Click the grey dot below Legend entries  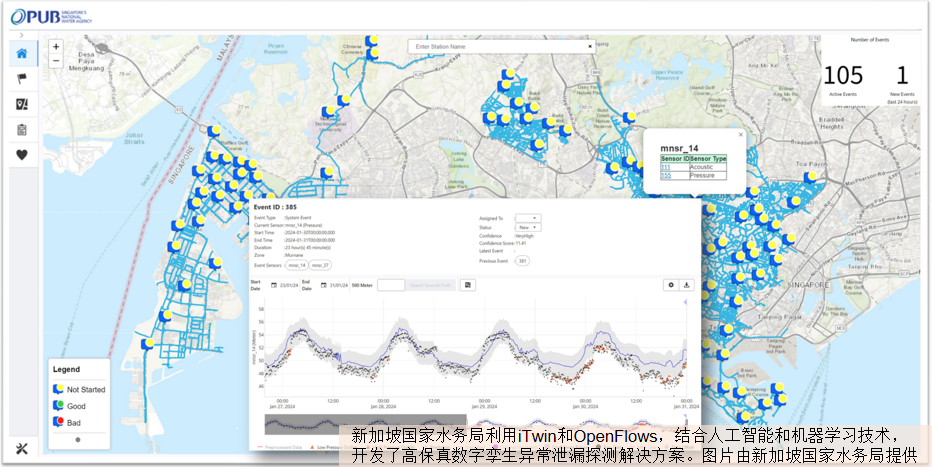click(x=78, y=440)
